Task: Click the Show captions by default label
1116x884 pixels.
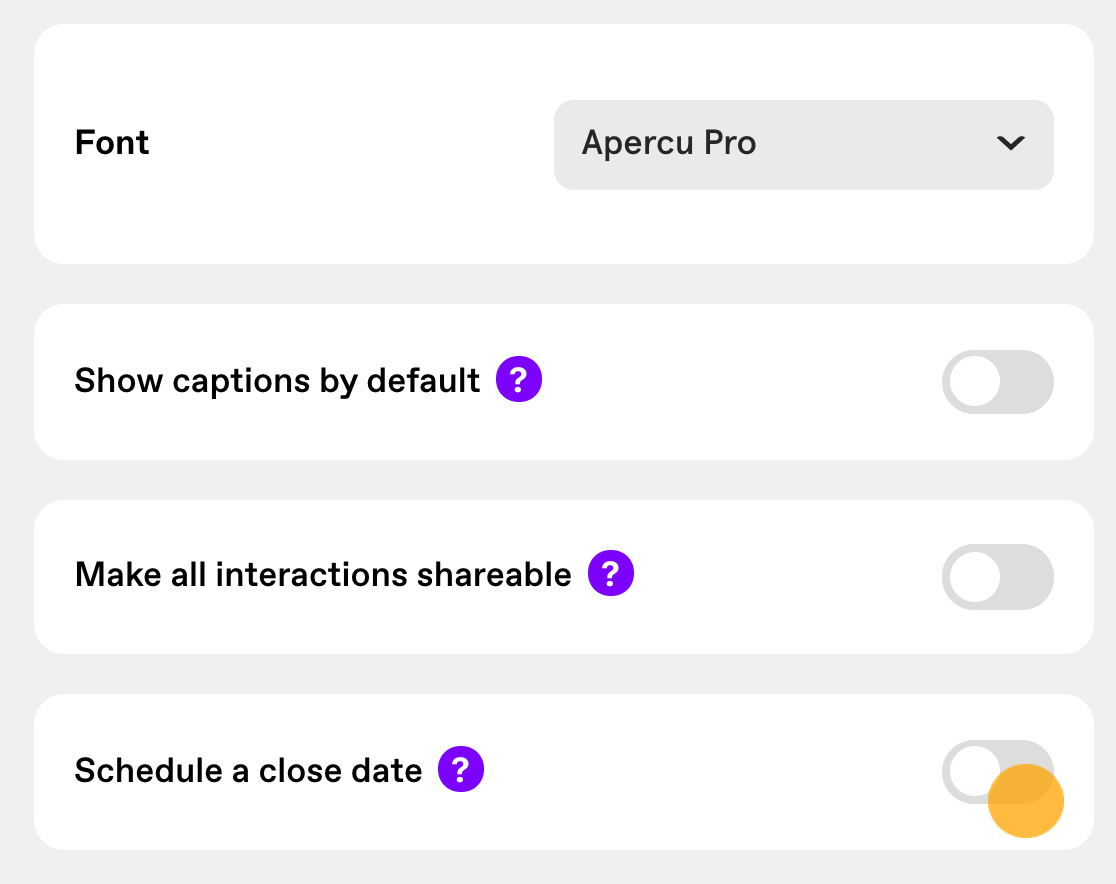Action: click(277, 381)
